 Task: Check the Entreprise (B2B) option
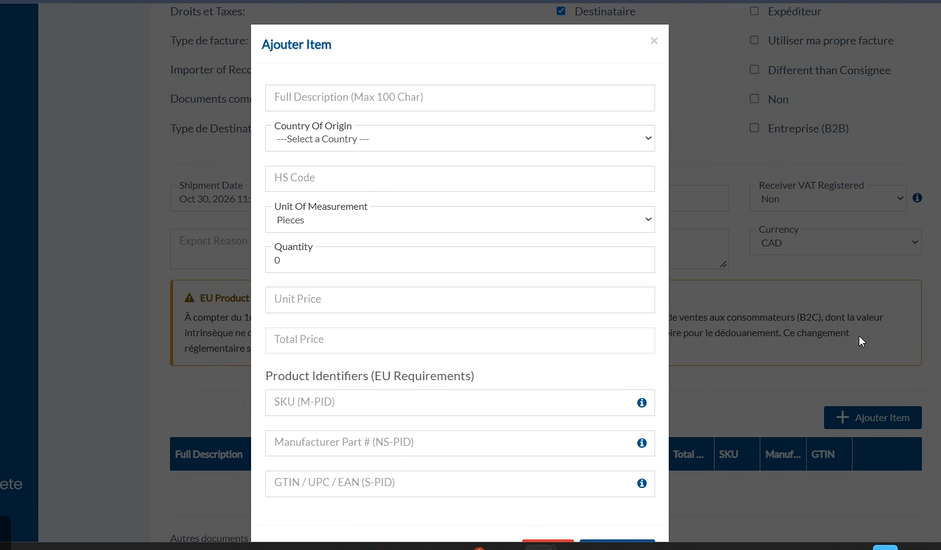(754, 128)
